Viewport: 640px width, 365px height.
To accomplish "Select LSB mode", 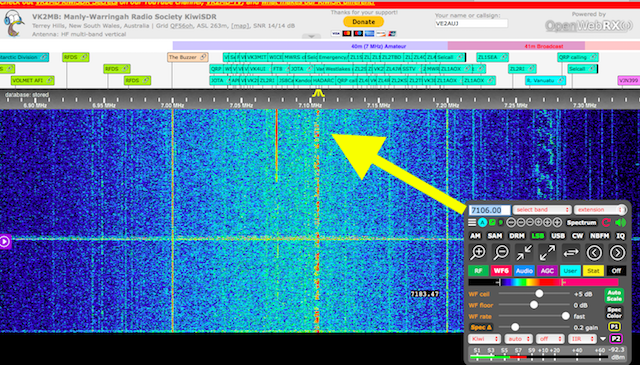I will pyautogui.click(x=538, y=236).
